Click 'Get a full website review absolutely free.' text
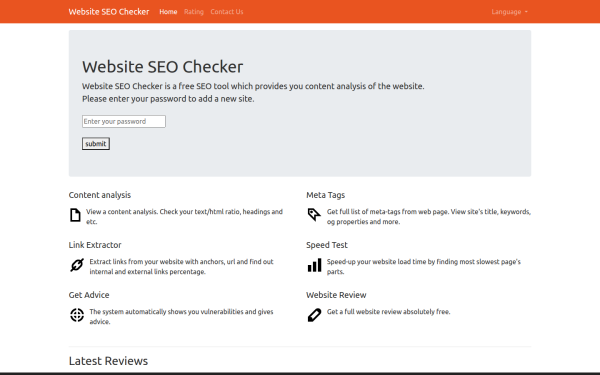The image size is (600, 375). point(388,312)
